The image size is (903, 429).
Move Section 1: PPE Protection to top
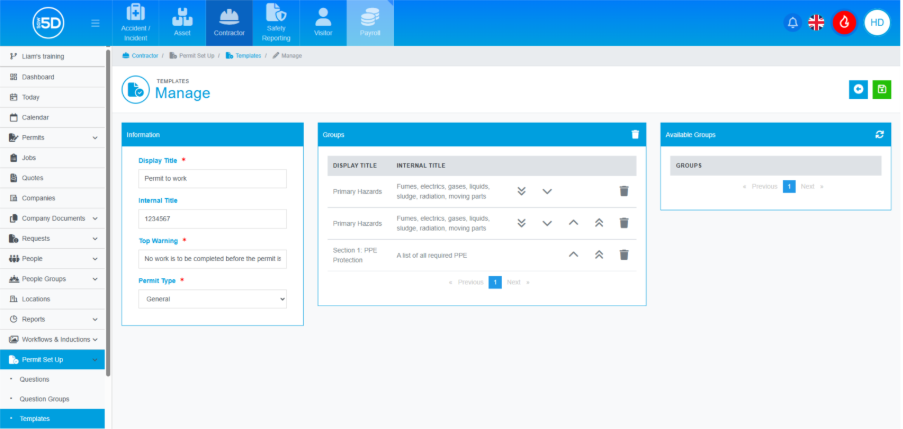point(598,255)
